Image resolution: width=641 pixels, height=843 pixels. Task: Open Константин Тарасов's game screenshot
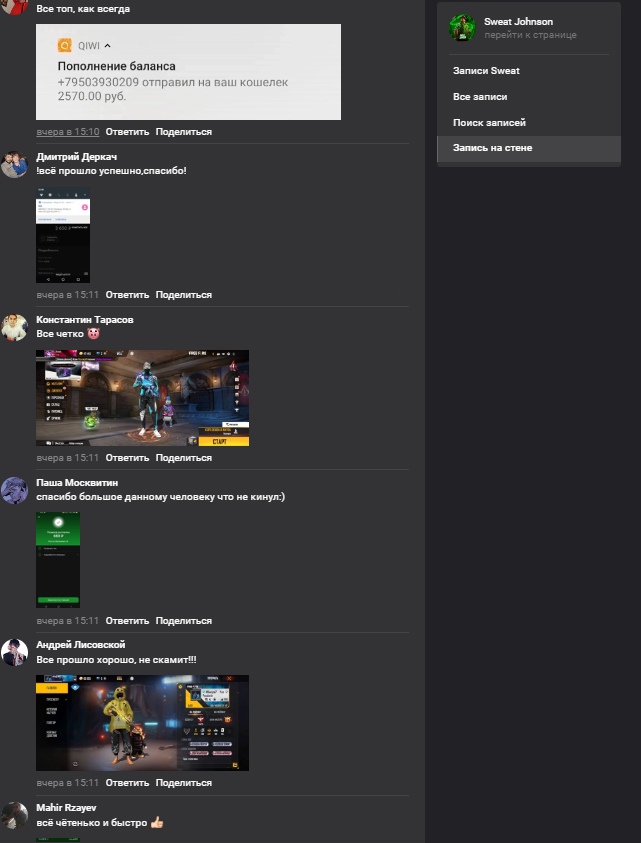(x=142, y=397)
